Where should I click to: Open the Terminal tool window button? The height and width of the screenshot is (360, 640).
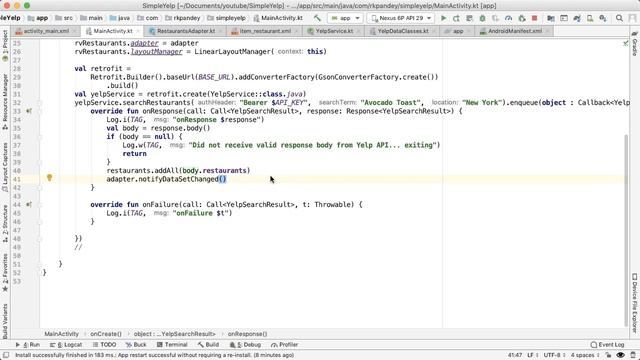tap(172, 344)
